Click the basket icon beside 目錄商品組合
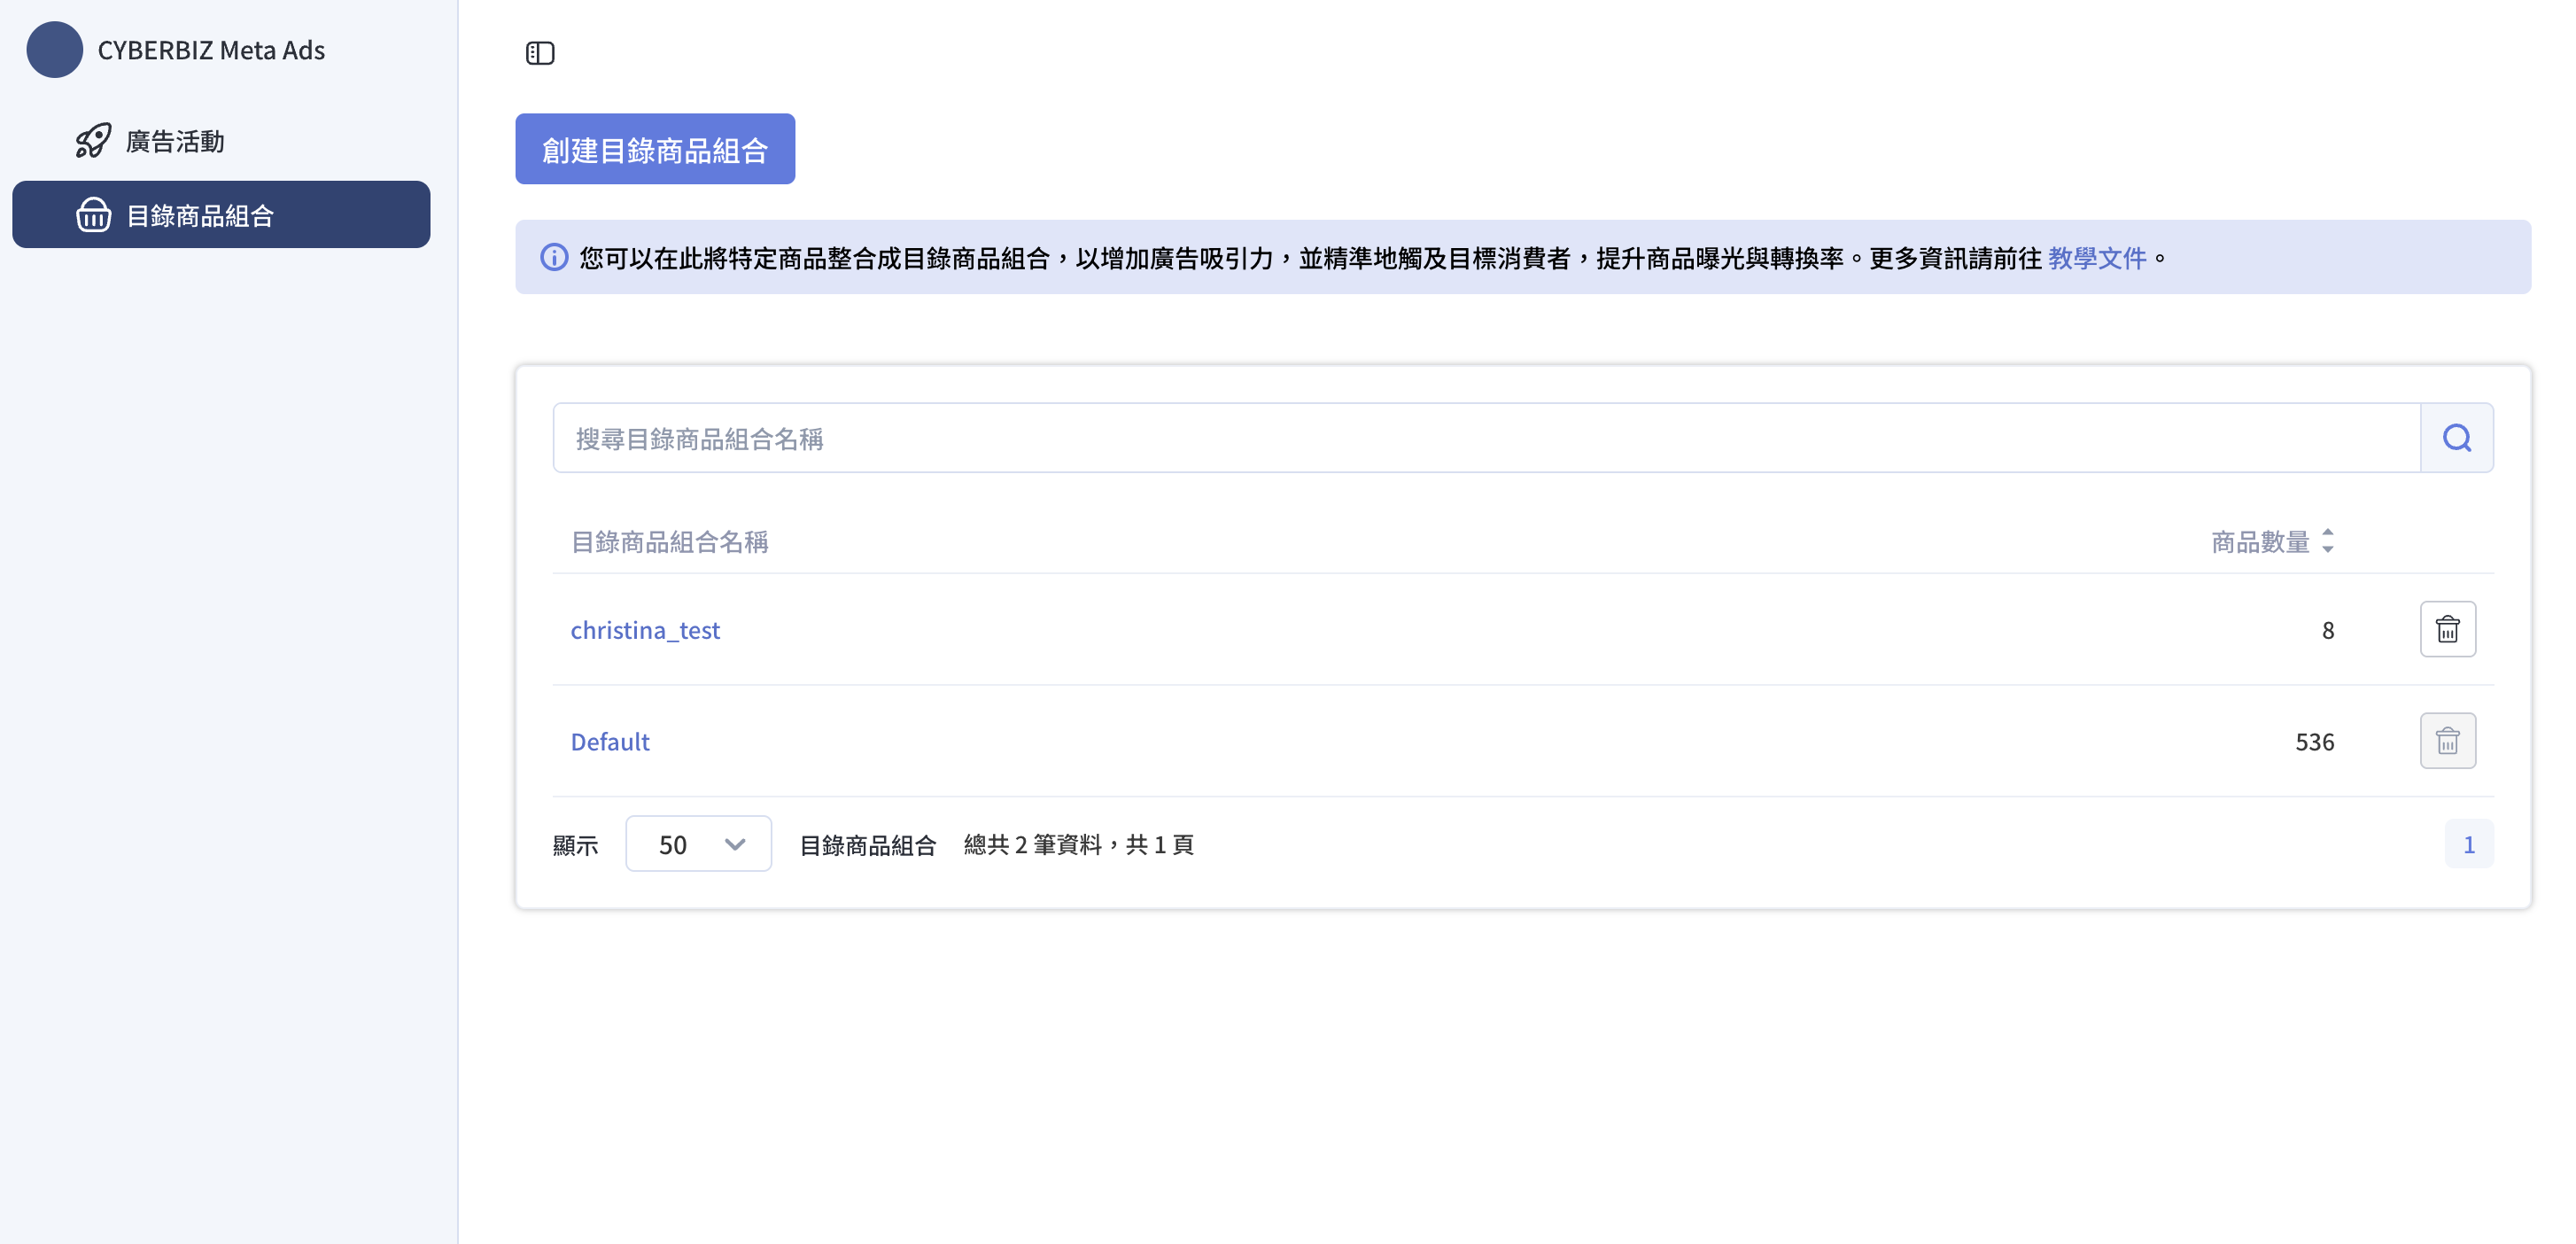 point(93,214)
